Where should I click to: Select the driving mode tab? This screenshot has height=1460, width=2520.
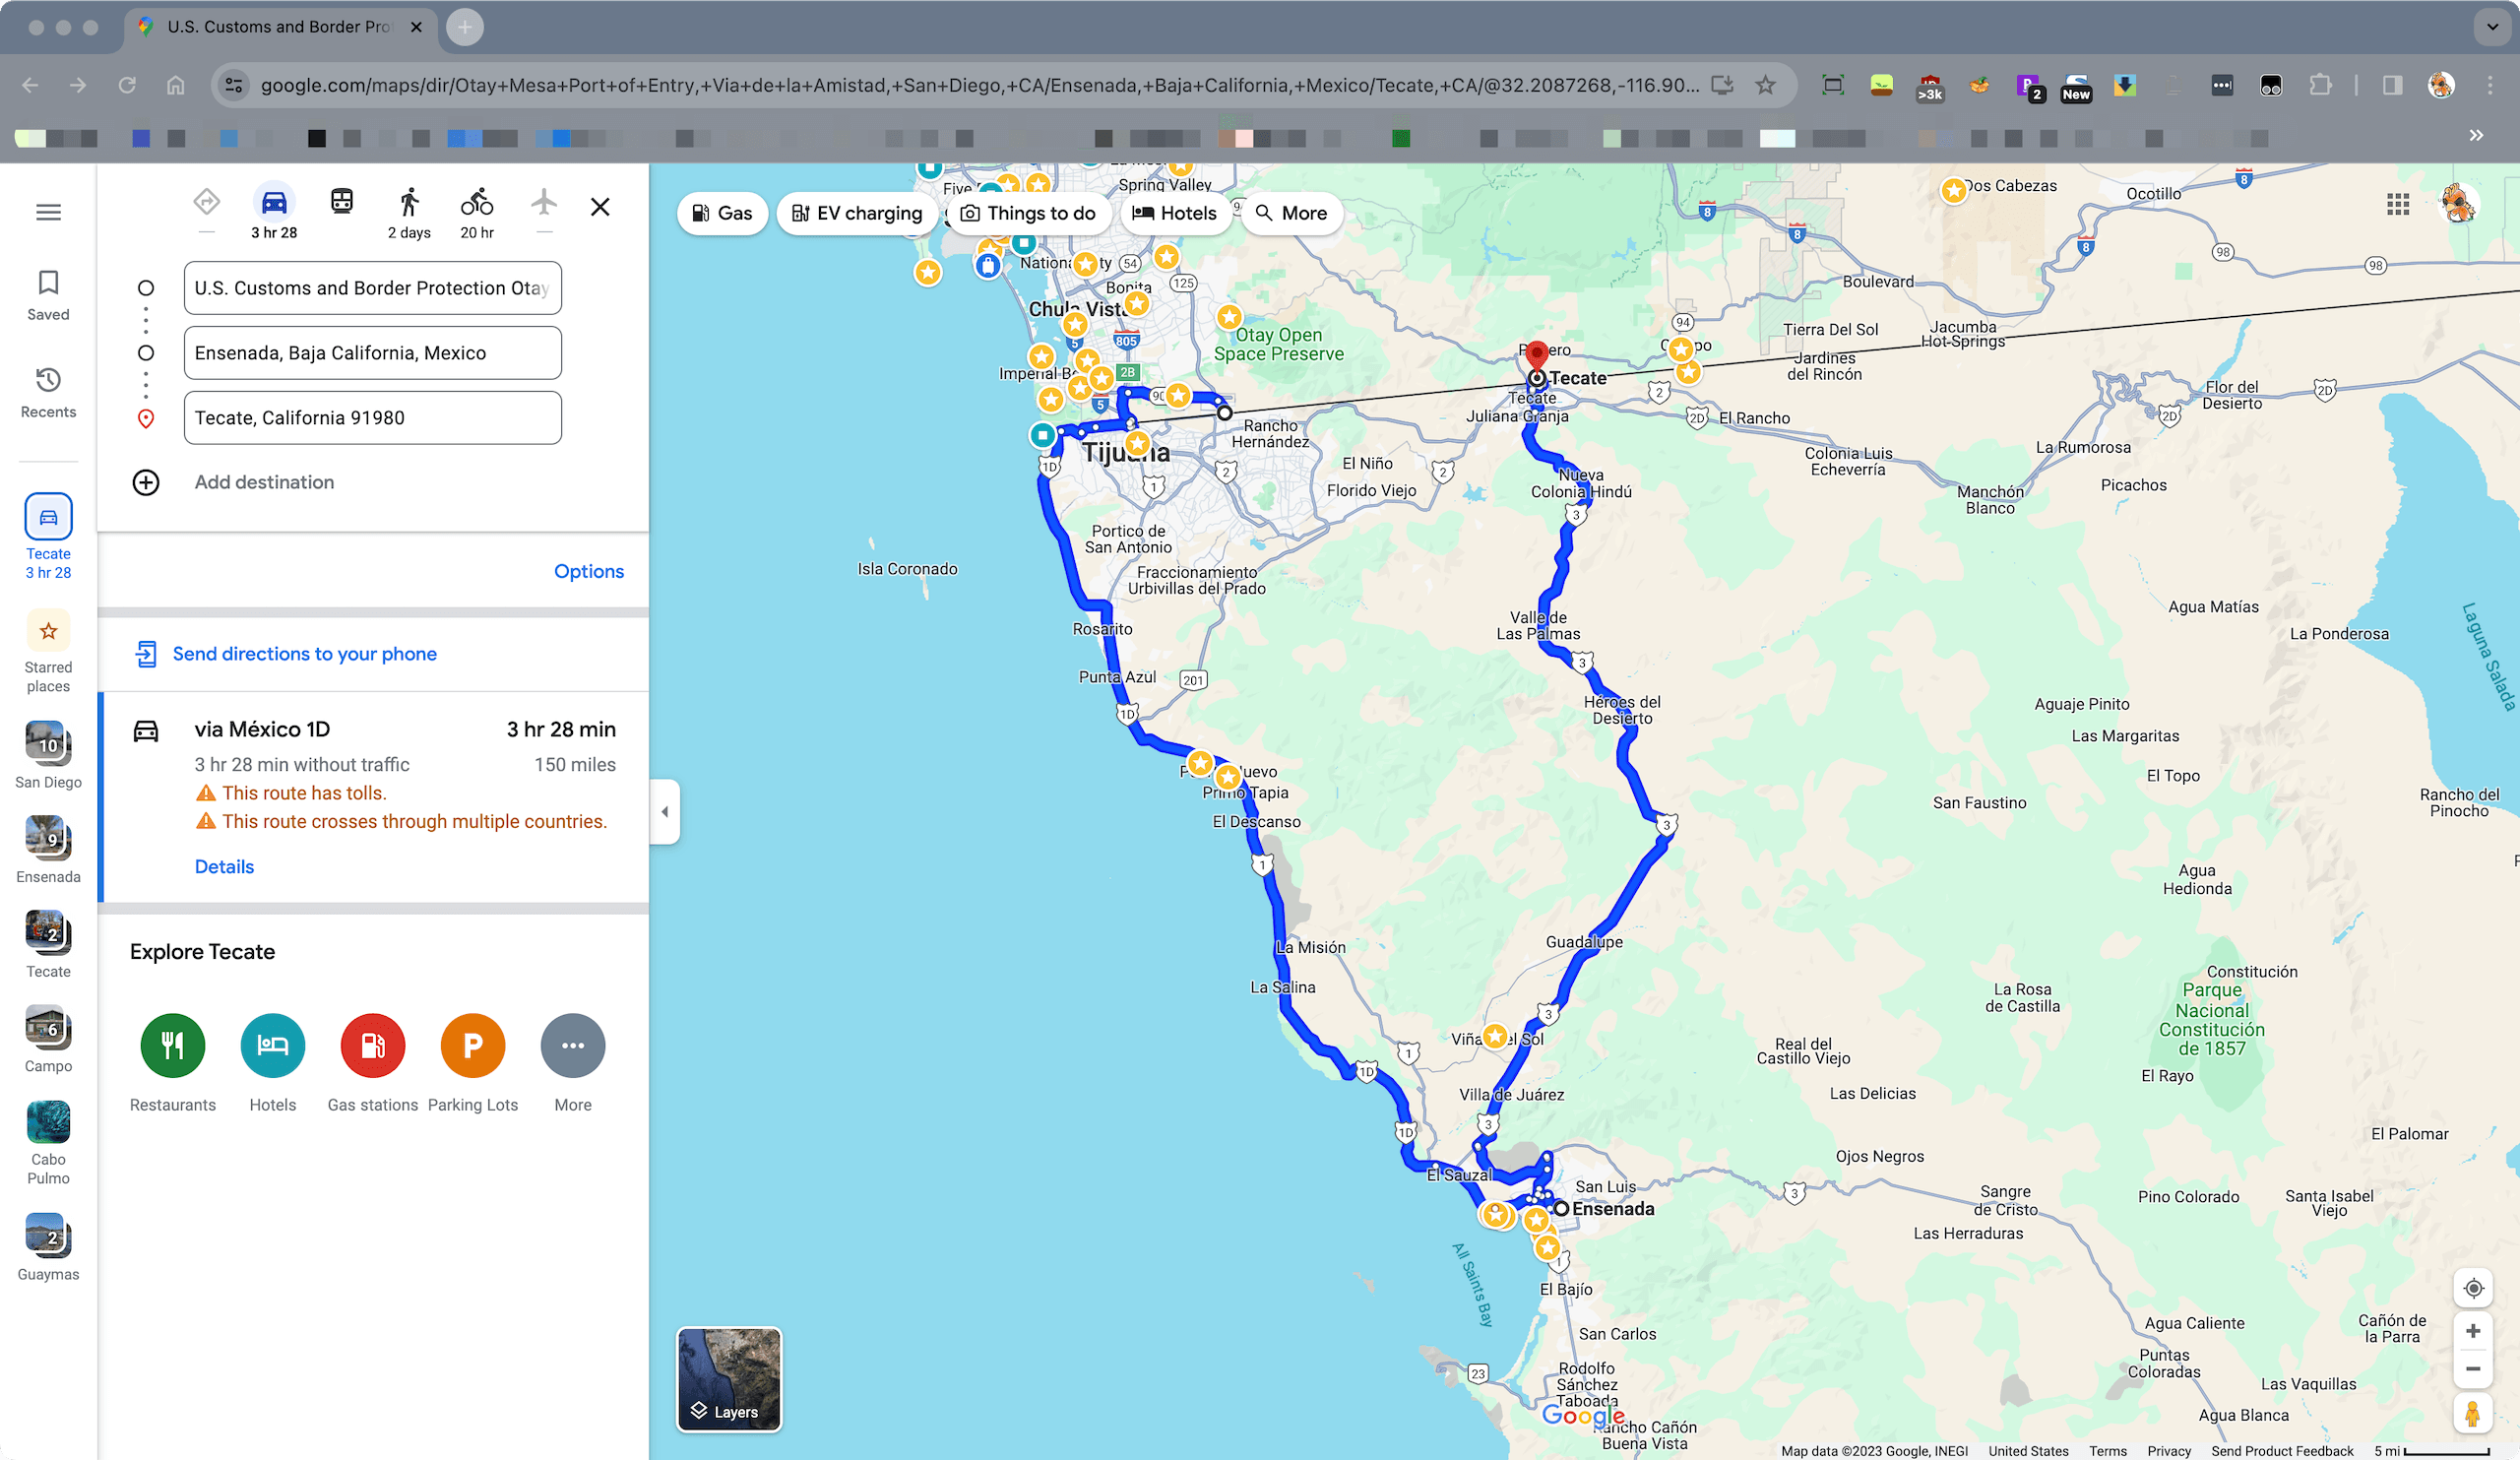(x=274, y=204)
